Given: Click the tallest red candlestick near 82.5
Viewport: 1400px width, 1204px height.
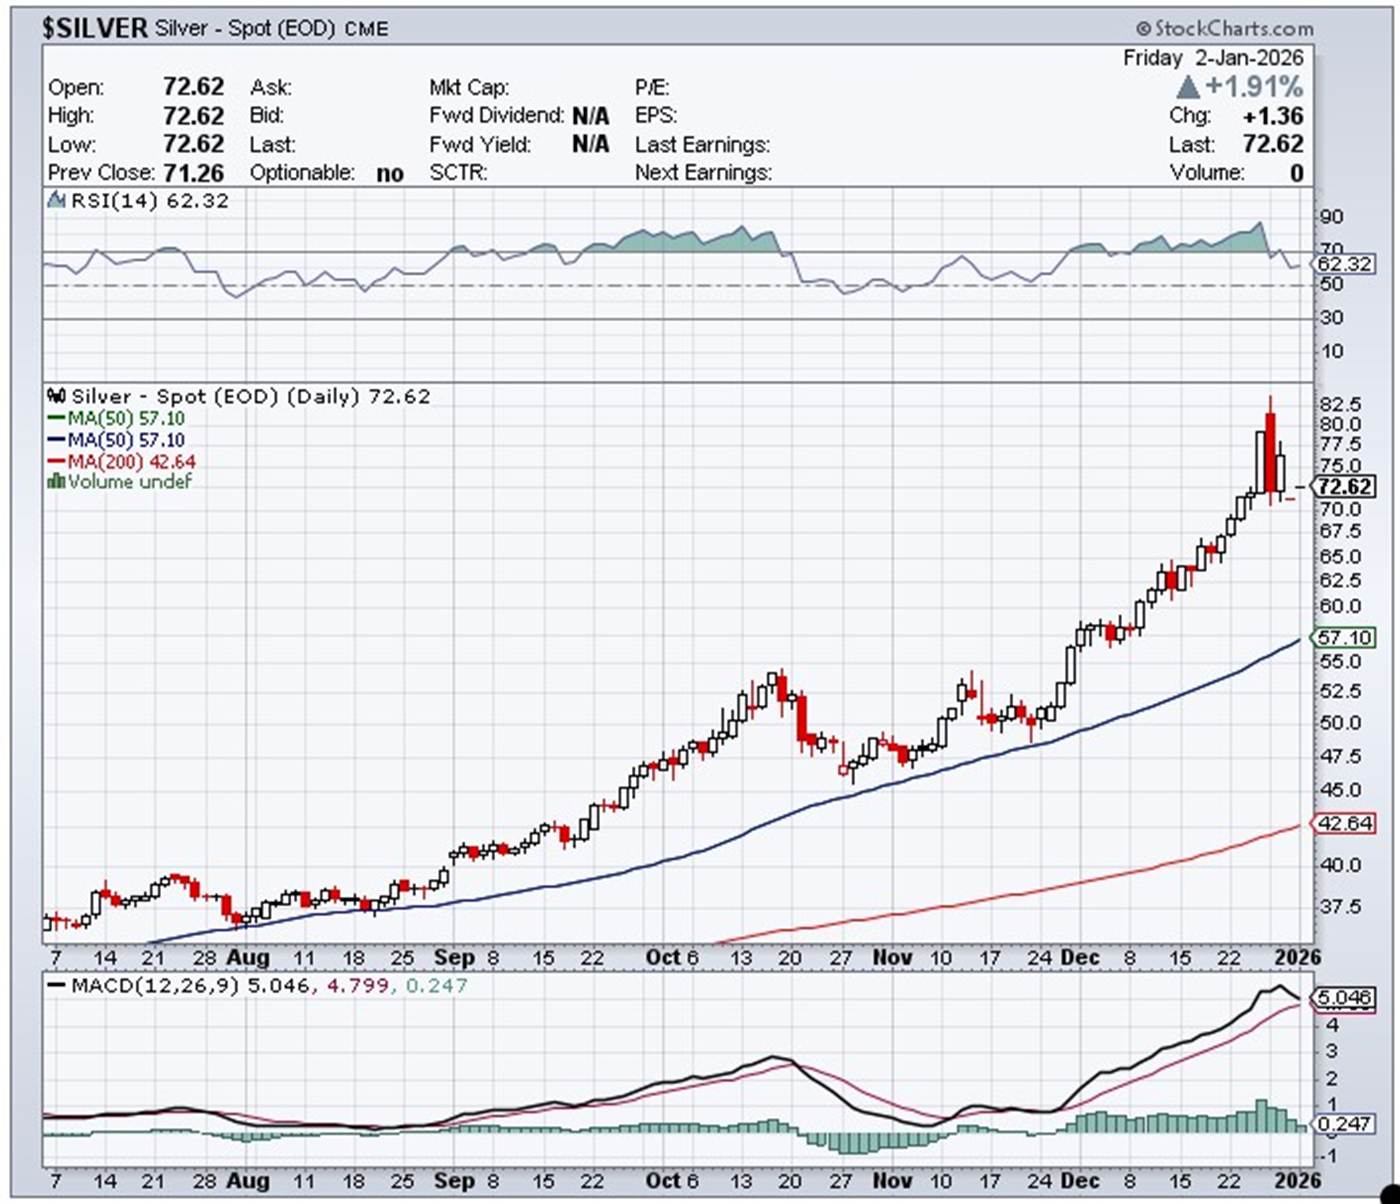Looking at the screenshot, I should [x=1270, y=450].
